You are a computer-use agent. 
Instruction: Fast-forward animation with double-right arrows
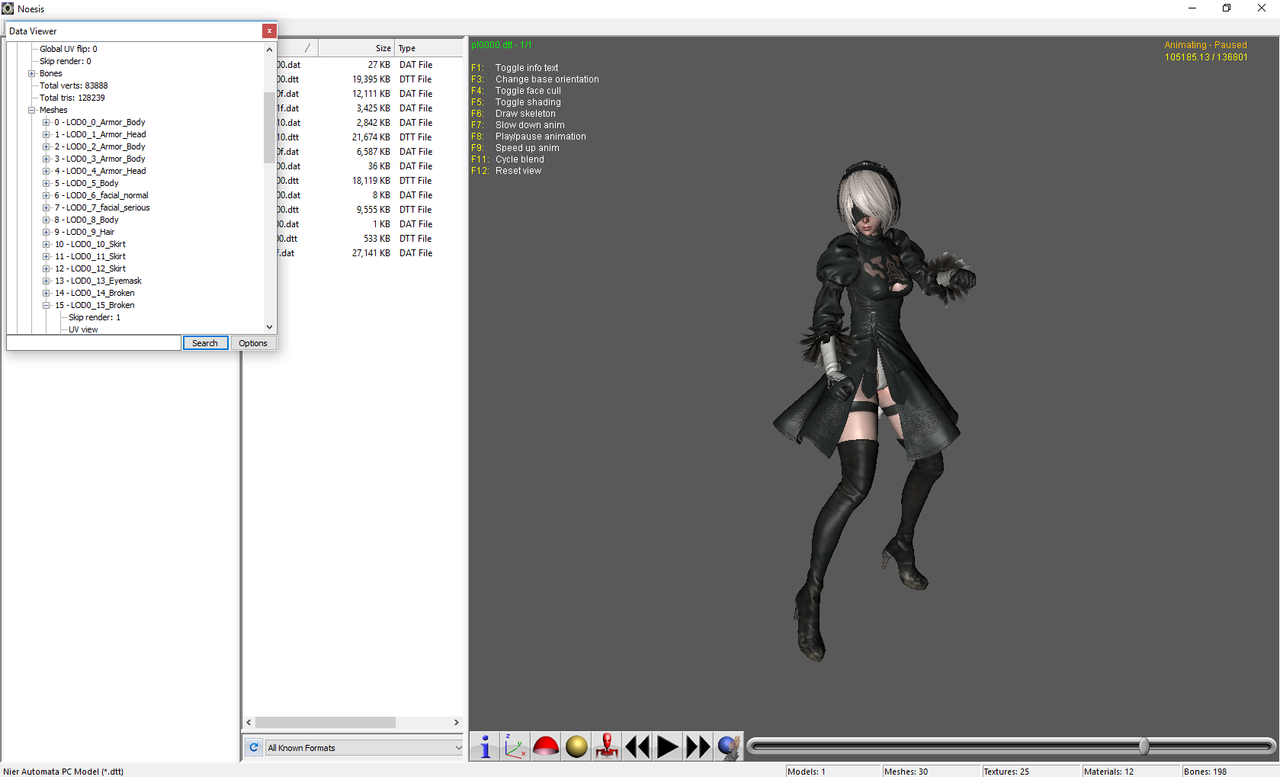click(x=698, y=746)
